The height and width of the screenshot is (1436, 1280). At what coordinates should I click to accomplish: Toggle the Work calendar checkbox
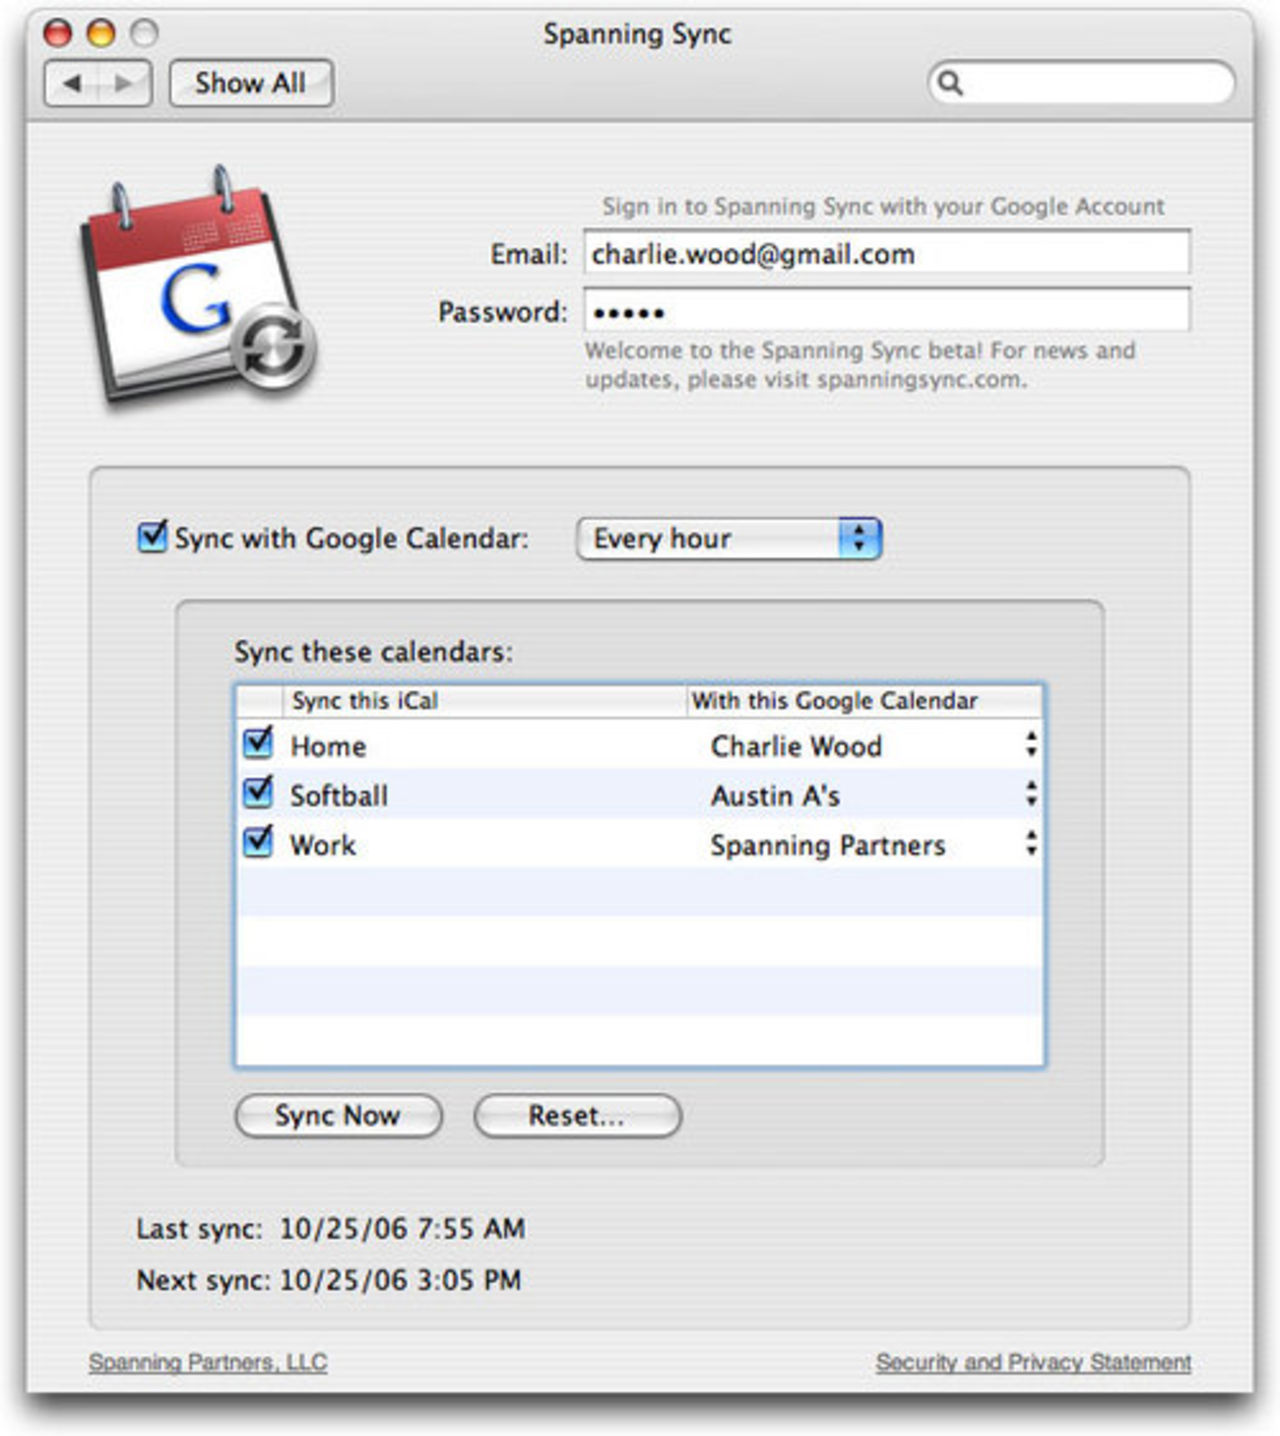(257, 844)
